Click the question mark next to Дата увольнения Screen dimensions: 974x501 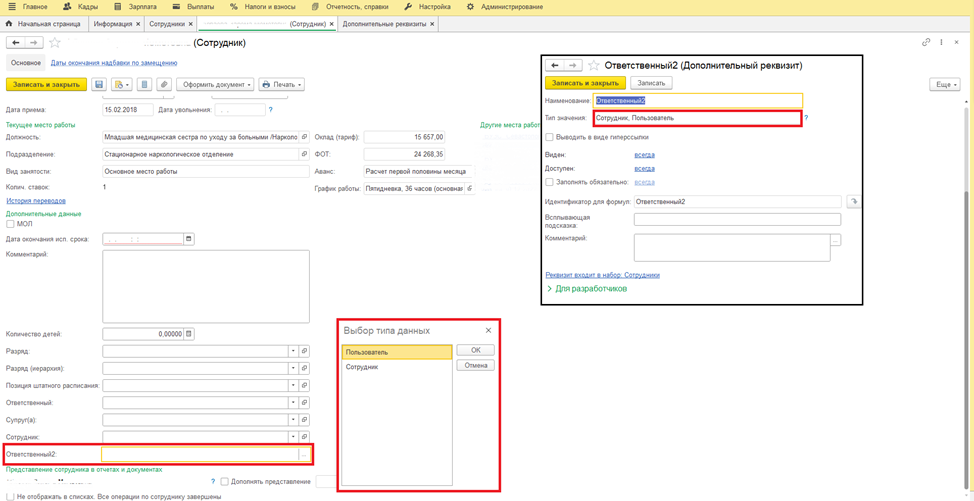coord(270,110)
